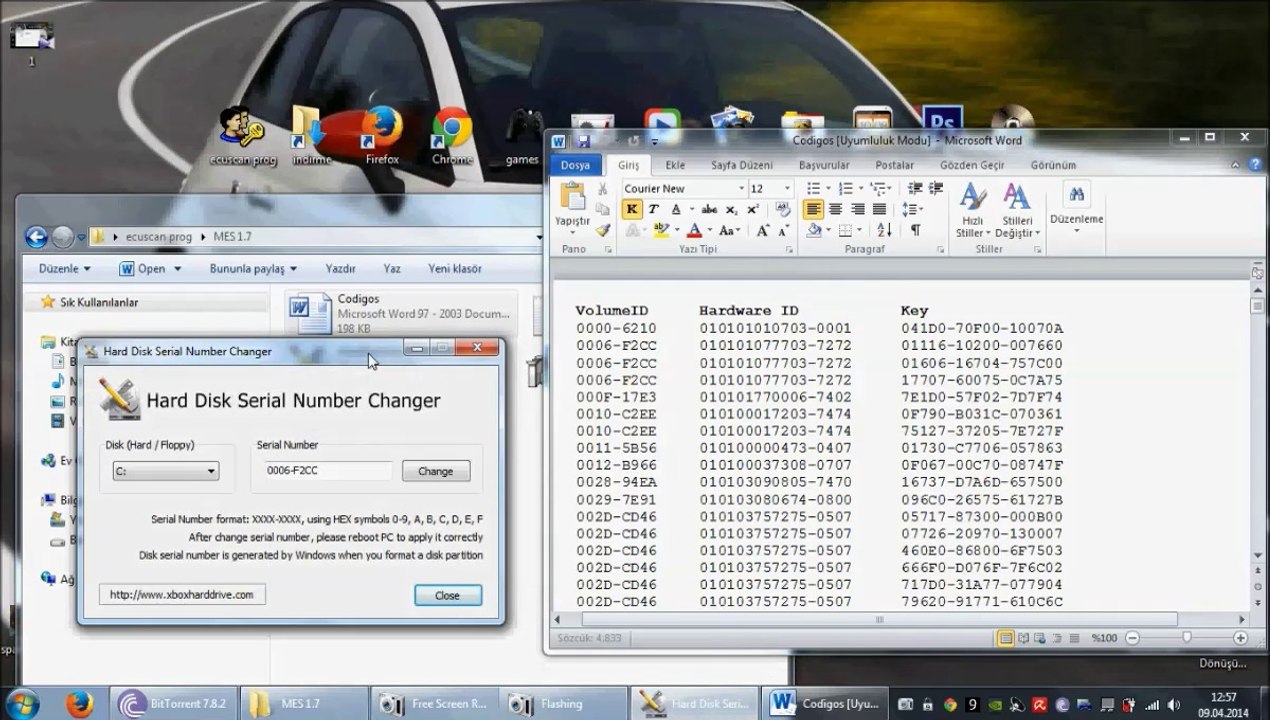Open the borders dropdown arrow
This screenshot has width=1270, height=720.
click(861, 230)
